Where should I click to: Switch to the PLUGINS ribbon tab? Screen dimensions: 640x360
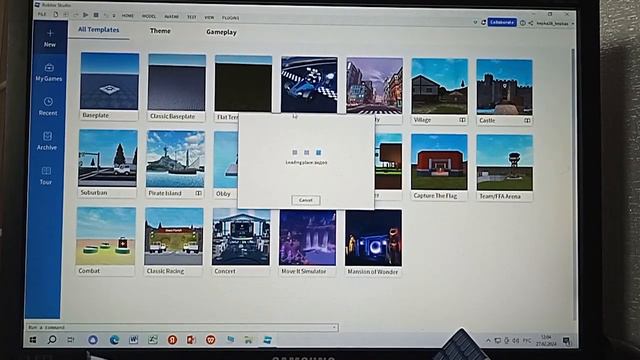(231, 18)
